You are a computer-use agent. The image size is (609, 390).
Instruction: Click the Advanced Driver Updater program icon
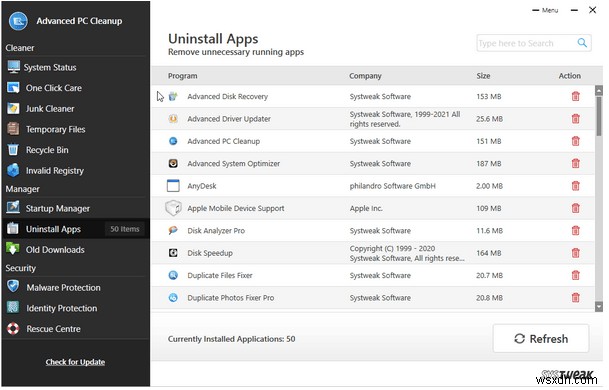pyautogui.click(x=173, y=119)
